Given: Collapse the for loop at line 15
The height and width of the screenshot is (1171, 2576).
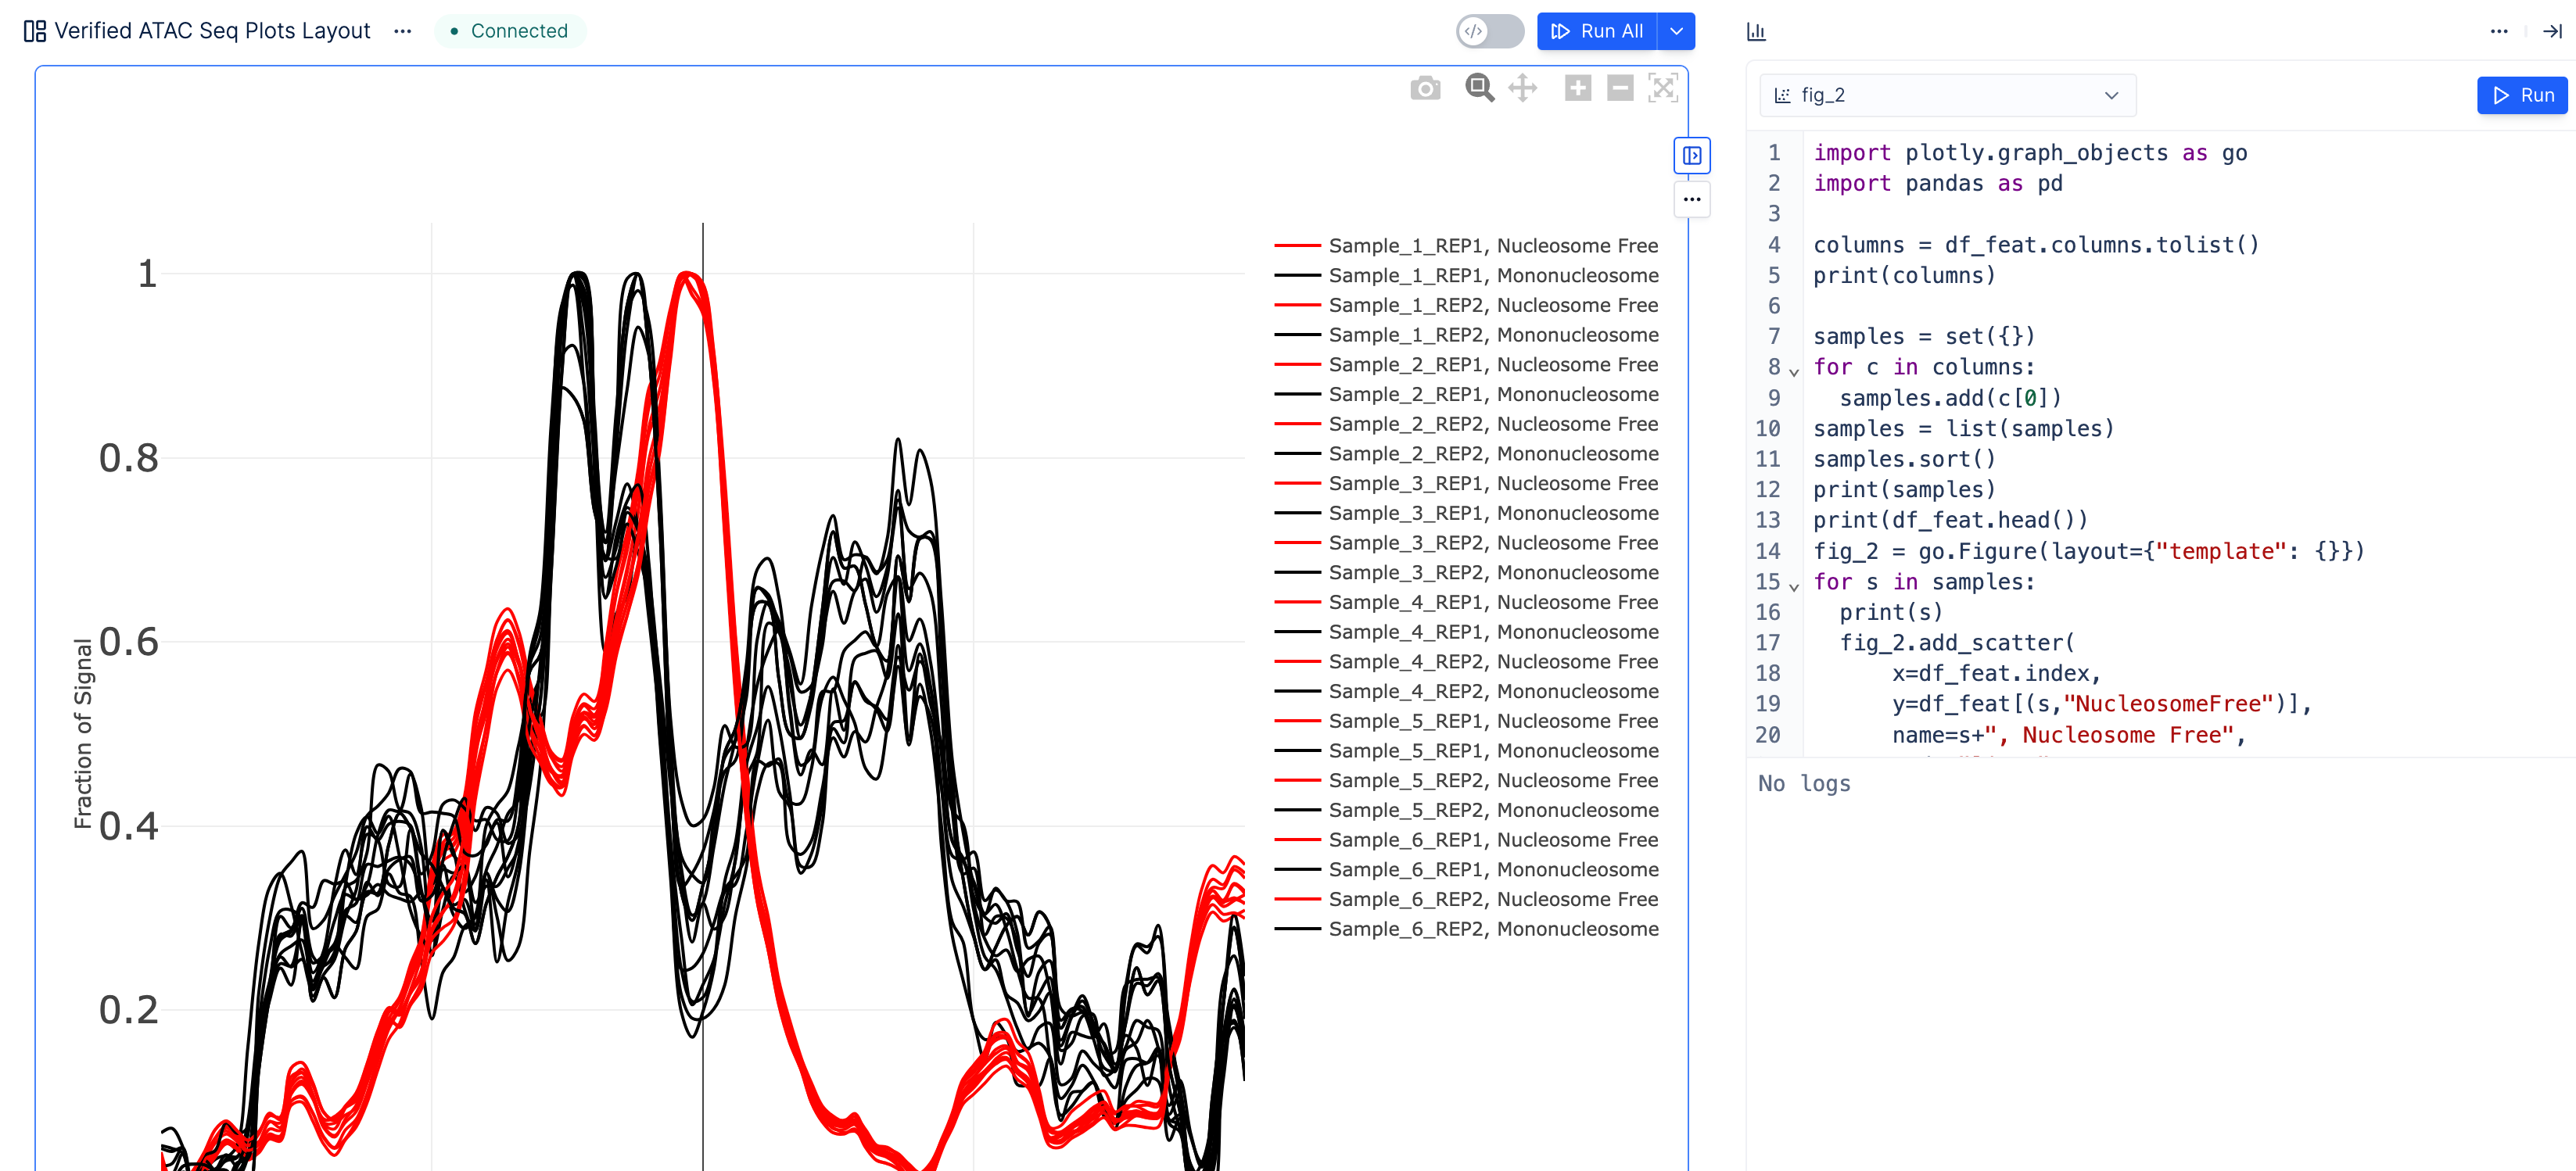Looking at the screenshot, I should (x=1794, y=587).
